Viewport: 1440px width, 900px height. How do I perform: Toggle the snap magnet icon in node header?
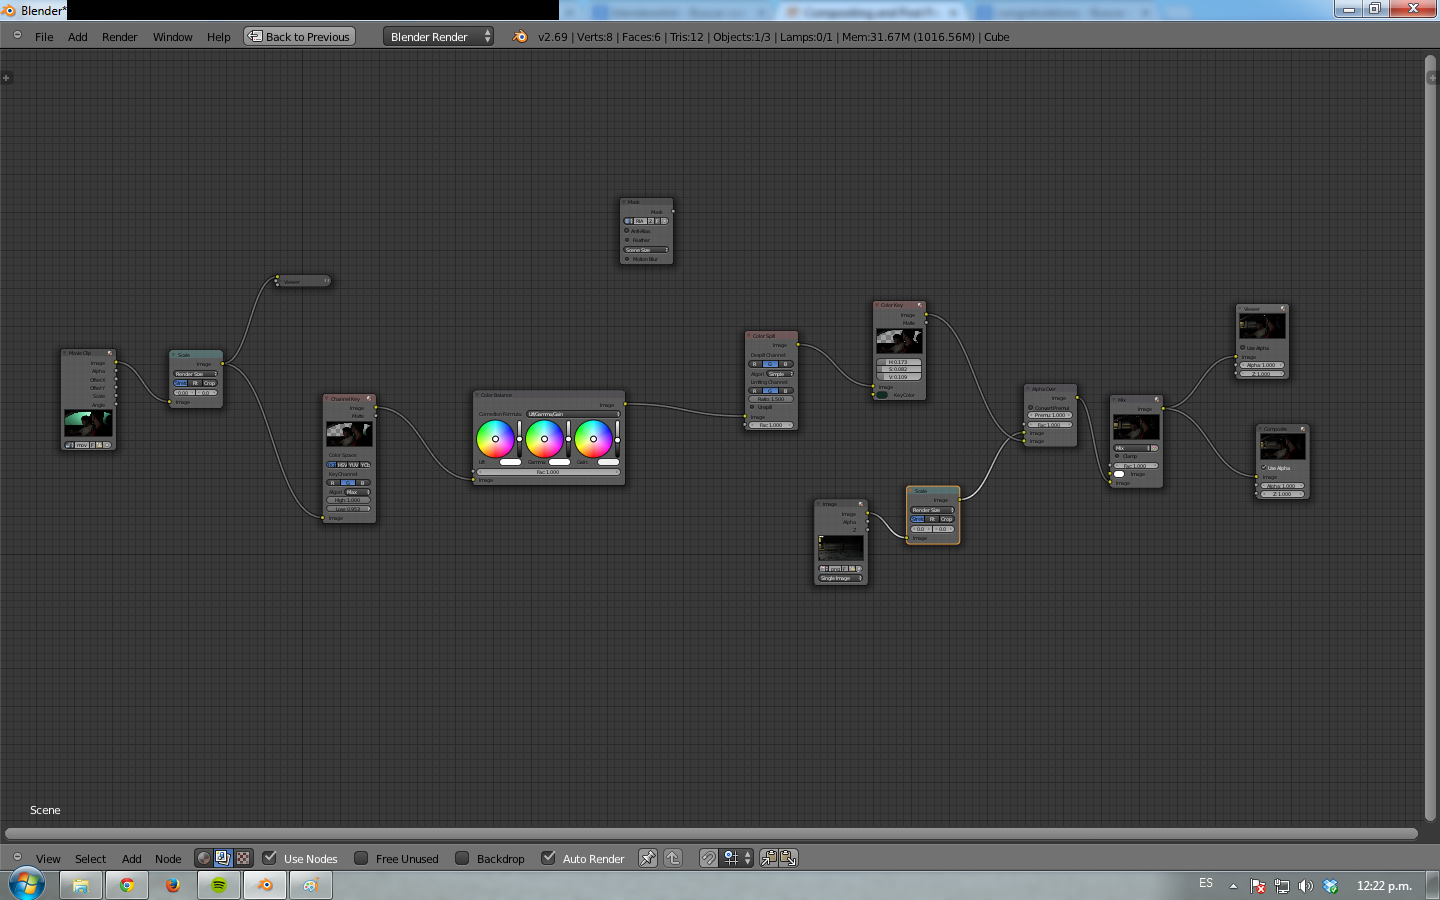click(x=708, y=858)
